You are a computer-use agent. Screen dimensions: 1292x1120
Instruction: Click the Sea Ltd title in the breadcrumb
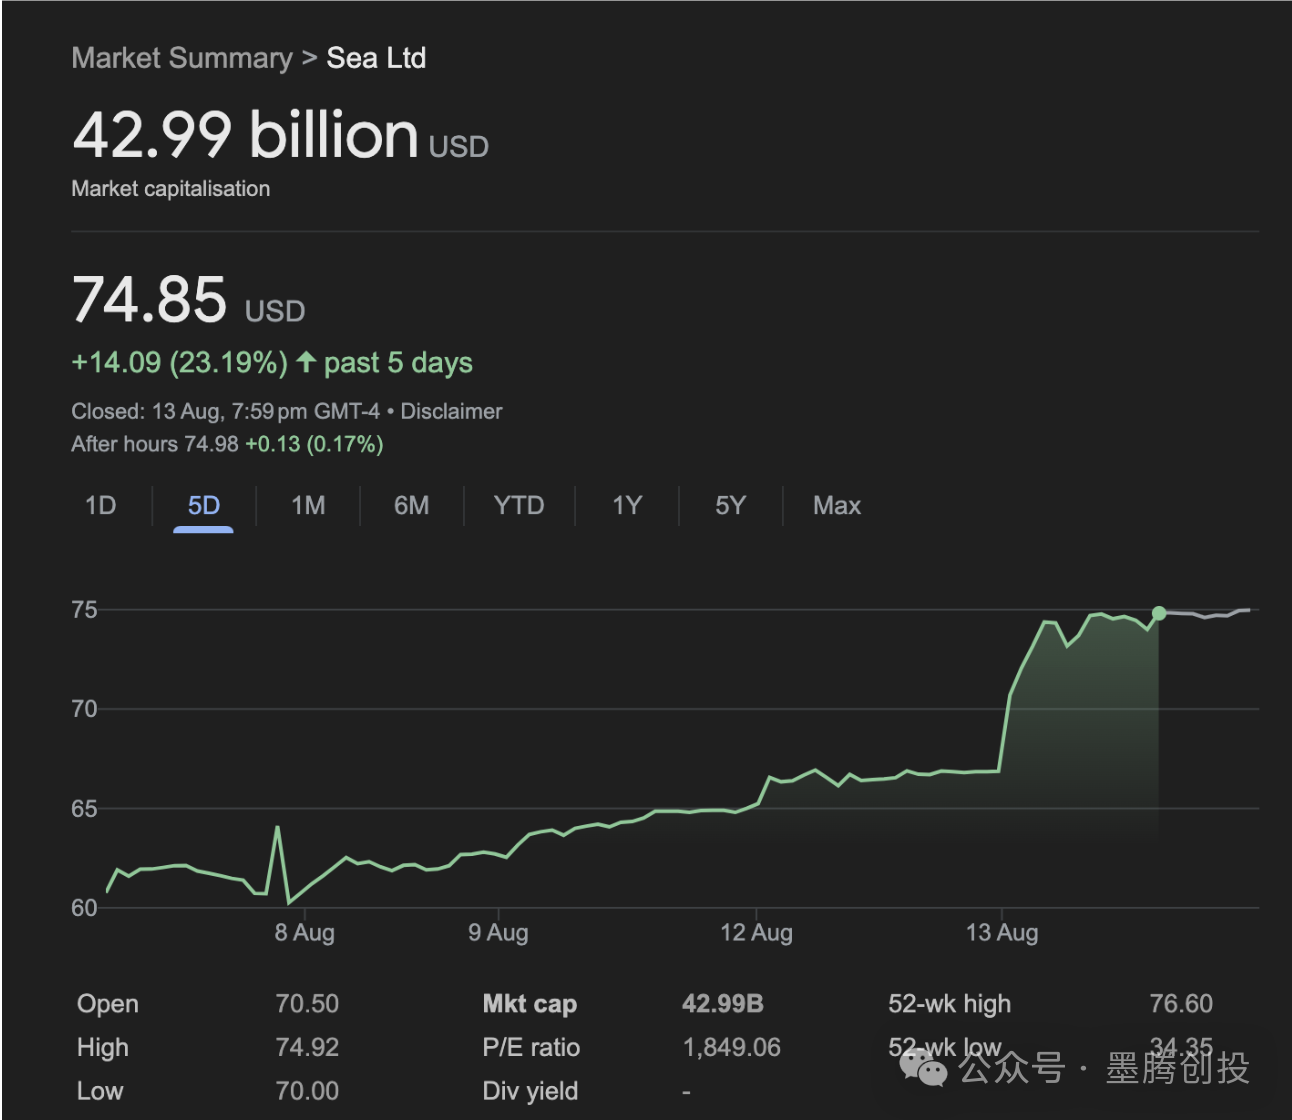point(376,58)
